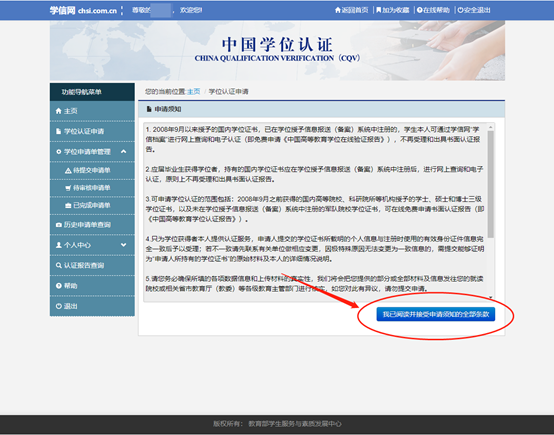
Task: Click 我已阅读并接受申请须知的全部条款 button
Action: click(436, 314)
